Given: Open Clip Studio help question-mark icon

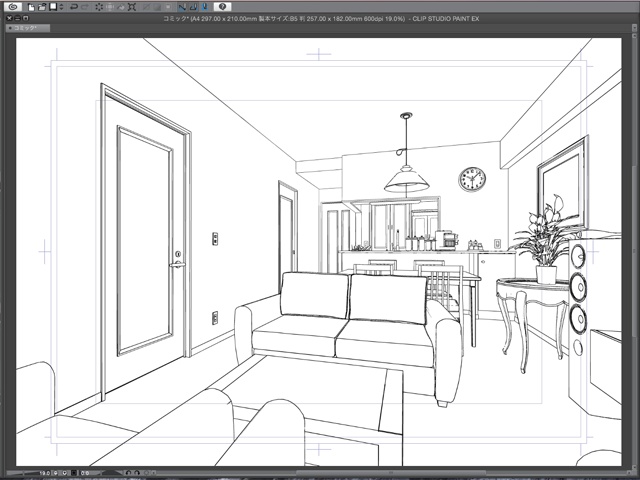Looking at the screenshot, I should (222, 7).
